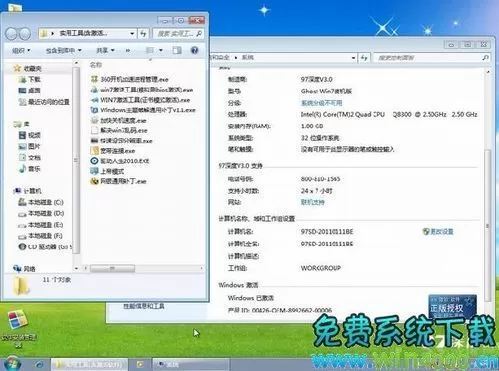Click the Explorer search magnifier icon

tap(199, 34)
